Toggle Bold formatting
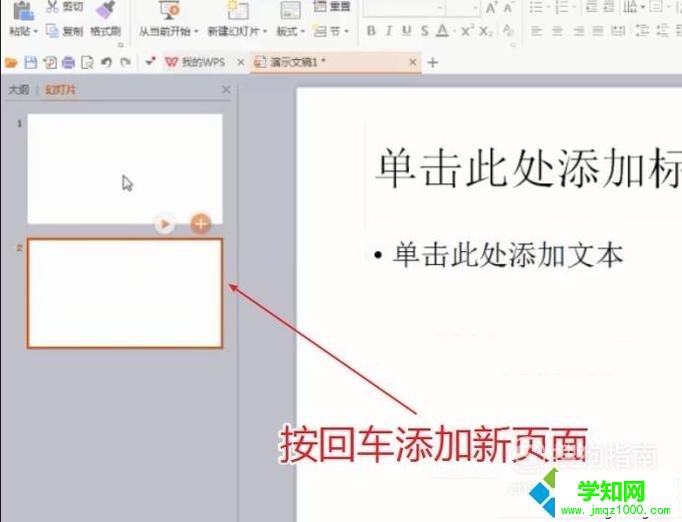 [371, 31]
